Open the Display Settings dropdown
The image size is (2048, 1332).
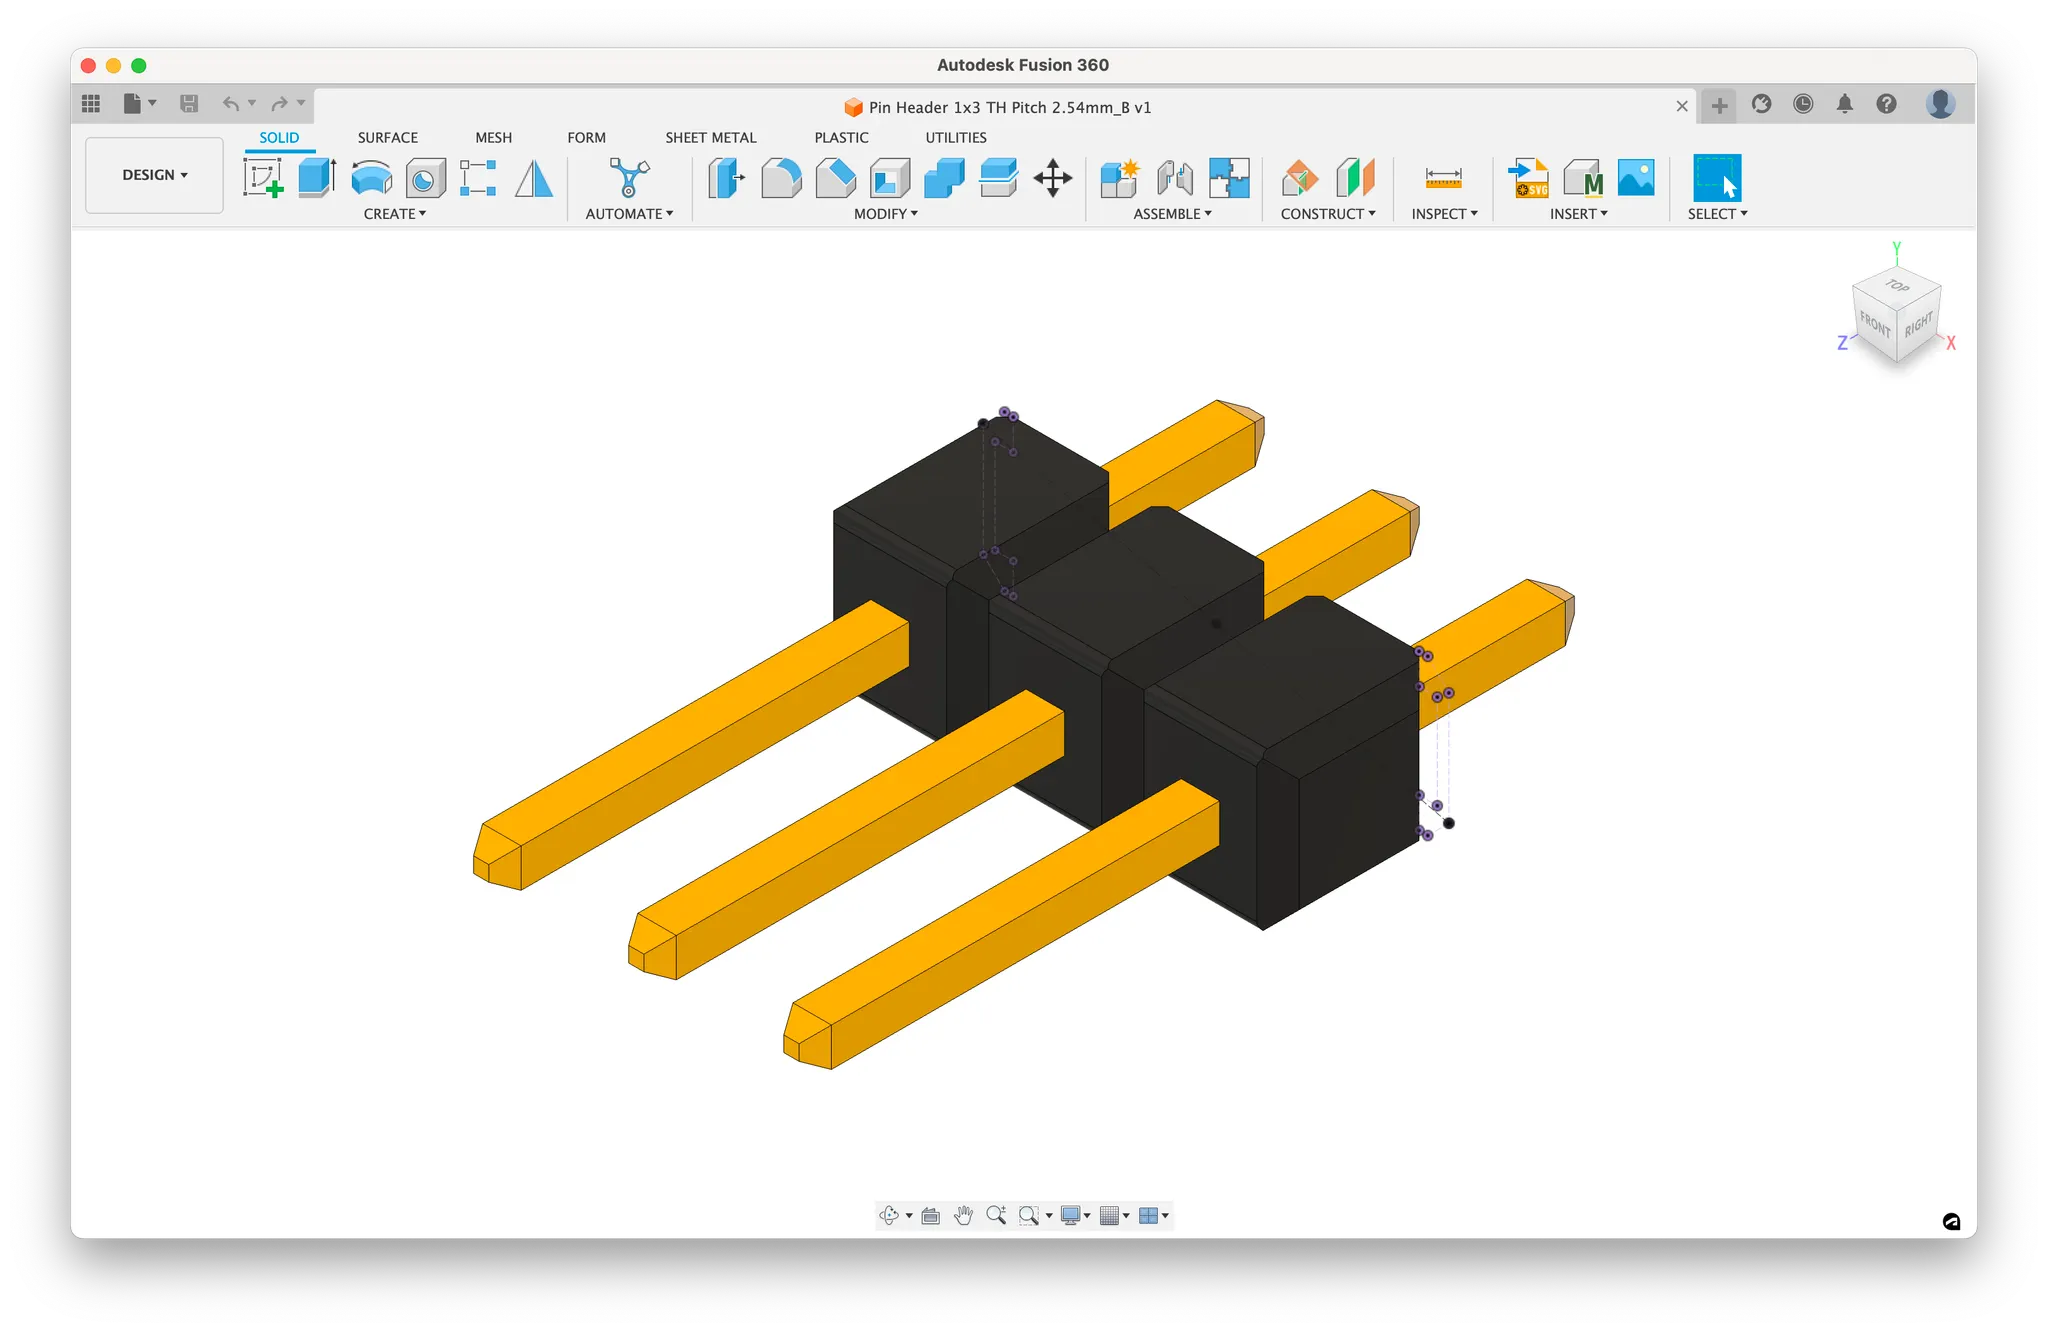[1074, 1215]
